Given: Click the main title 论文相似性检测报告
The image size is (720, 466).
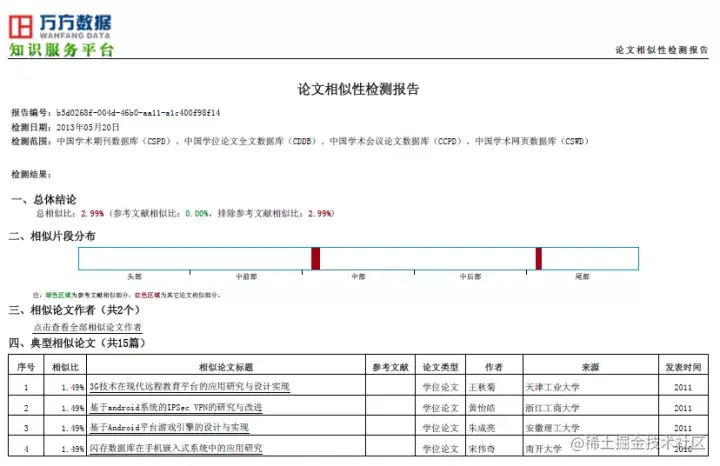Looking at the screenshot, I should click(358, 89).
